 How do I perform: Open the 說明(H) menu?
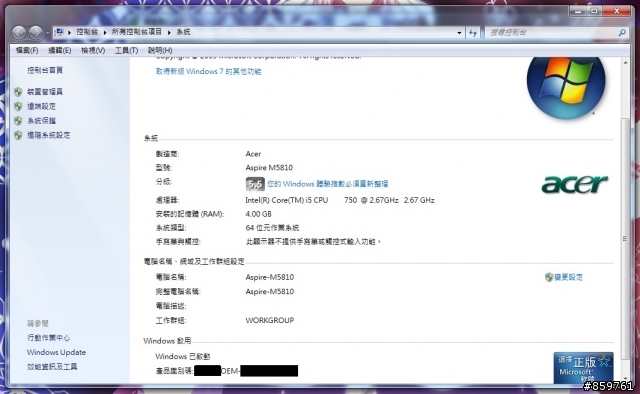click(x=160, y=50)
